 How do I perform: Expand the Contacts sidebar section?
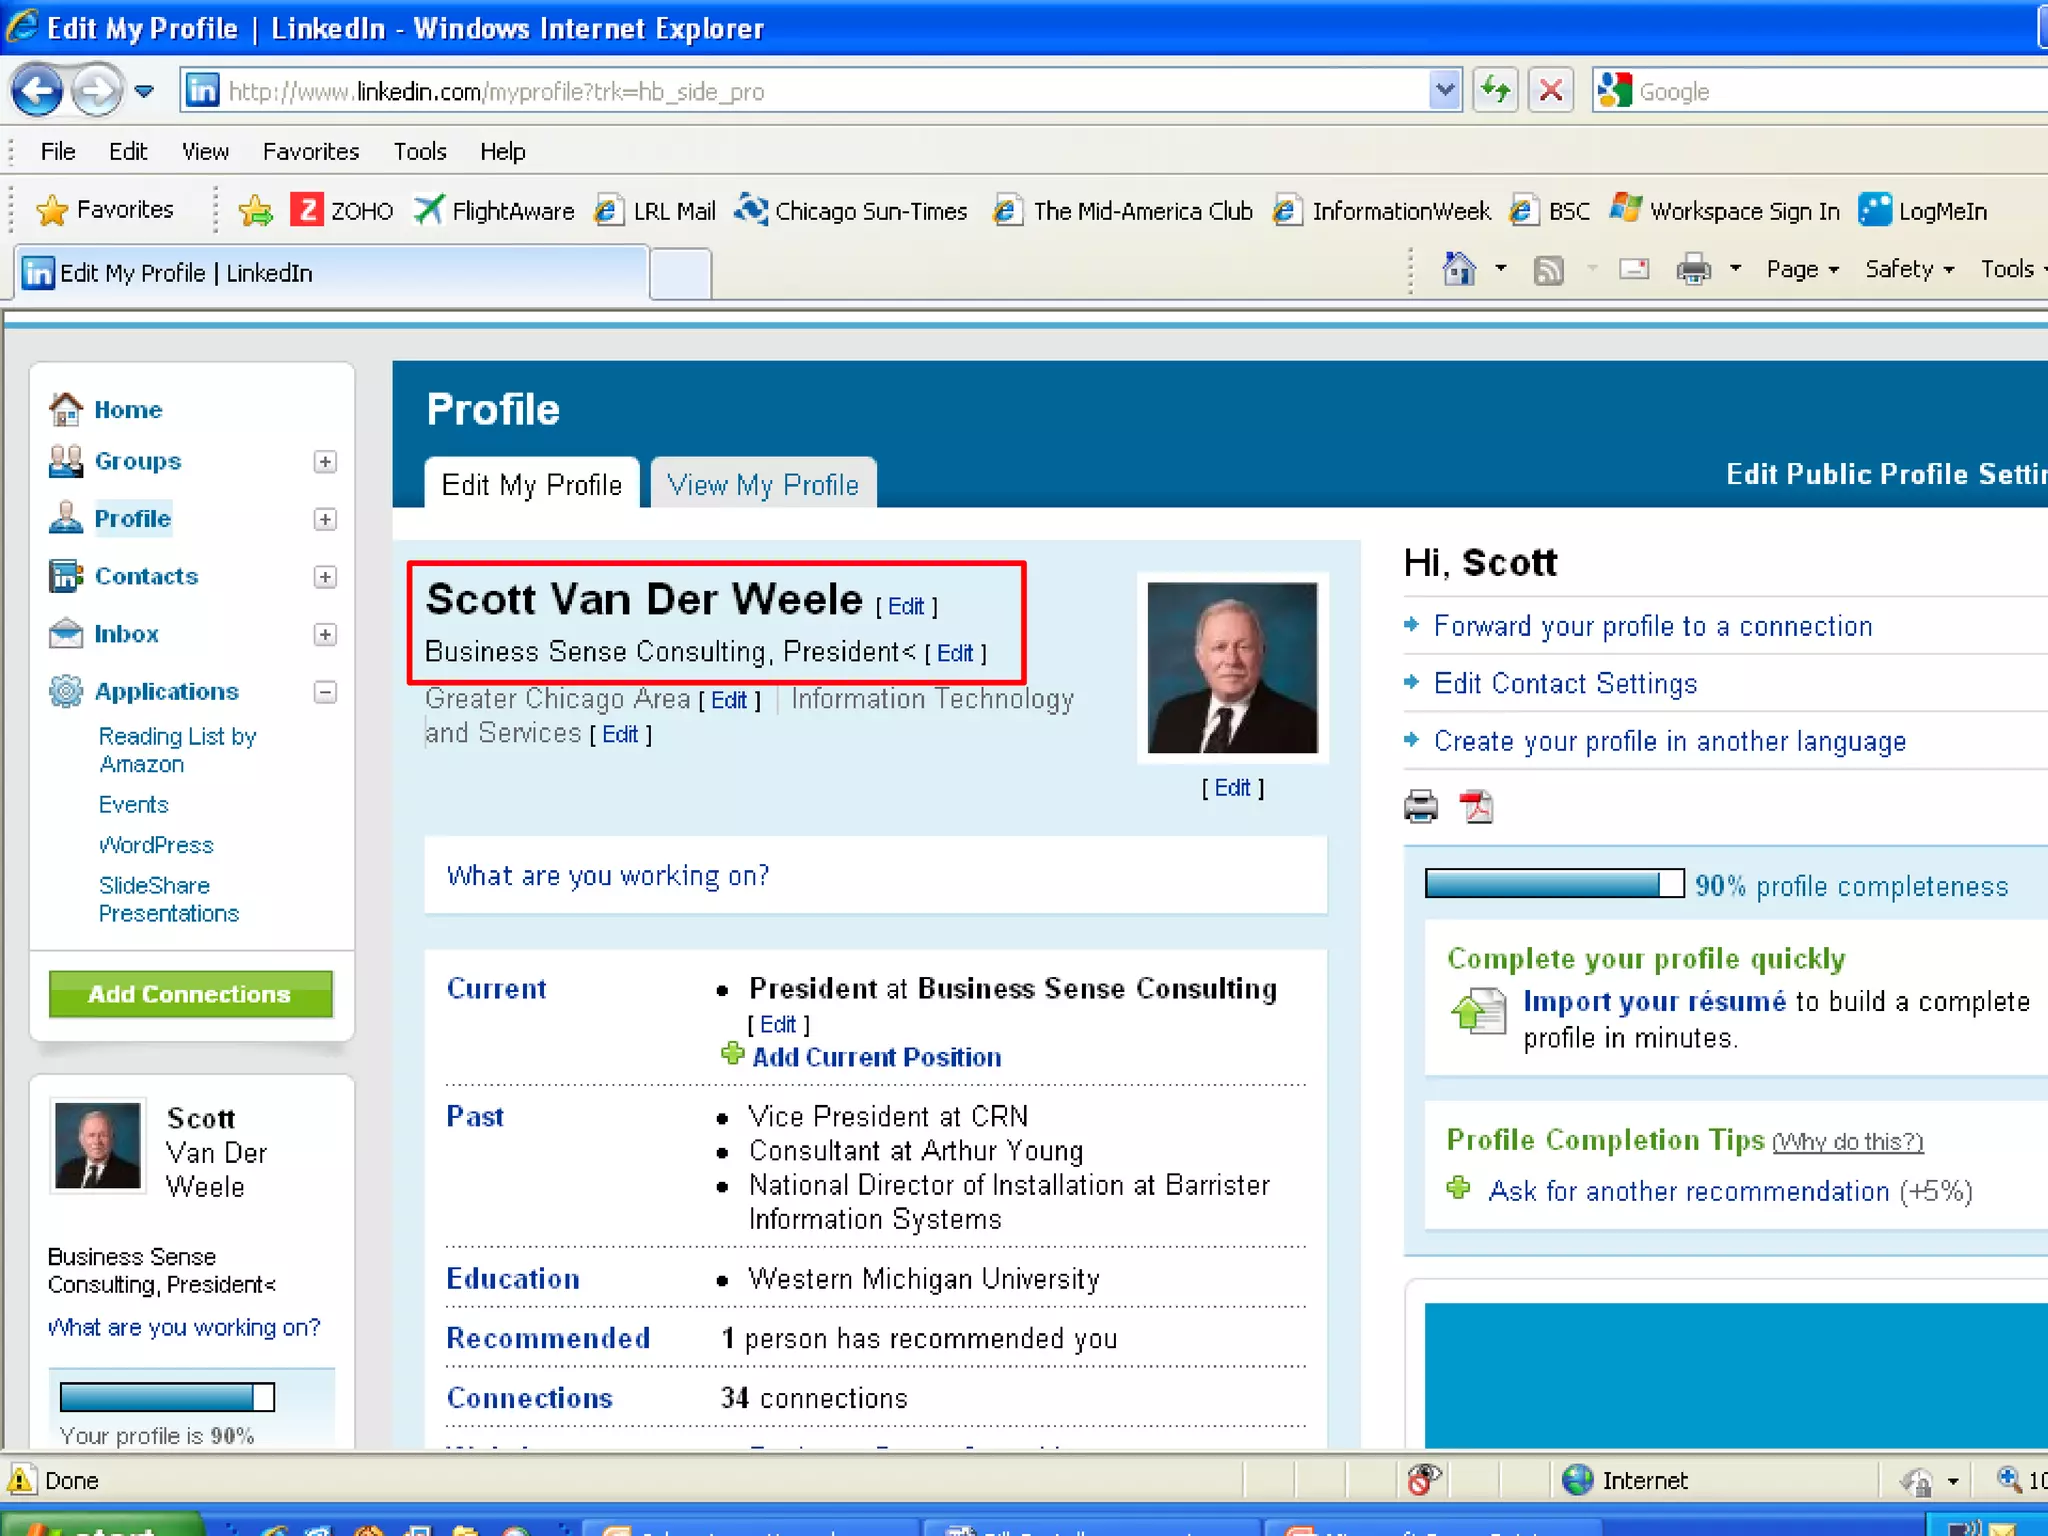coord(325,577)
